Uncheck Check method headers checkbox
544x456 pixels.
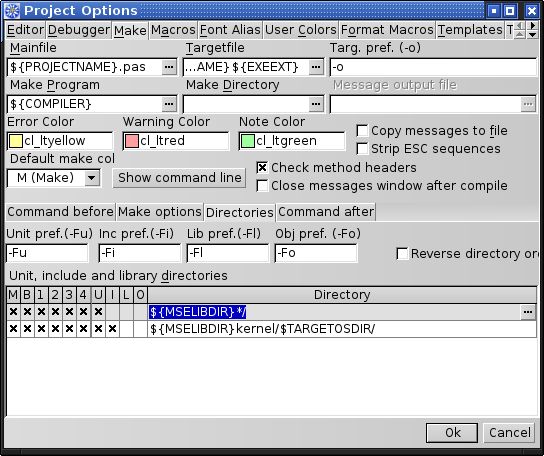click(262, 168)
